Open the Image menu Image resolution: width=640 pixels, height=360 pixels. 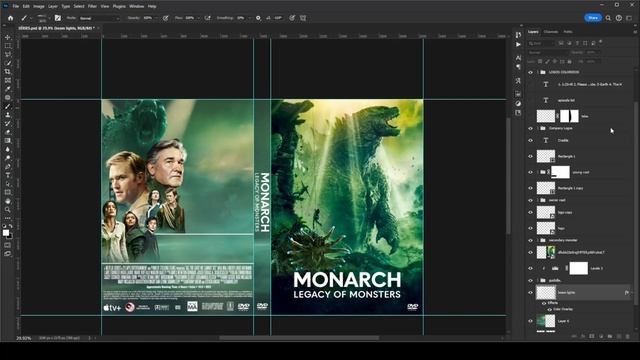click(x=39, y=7)
